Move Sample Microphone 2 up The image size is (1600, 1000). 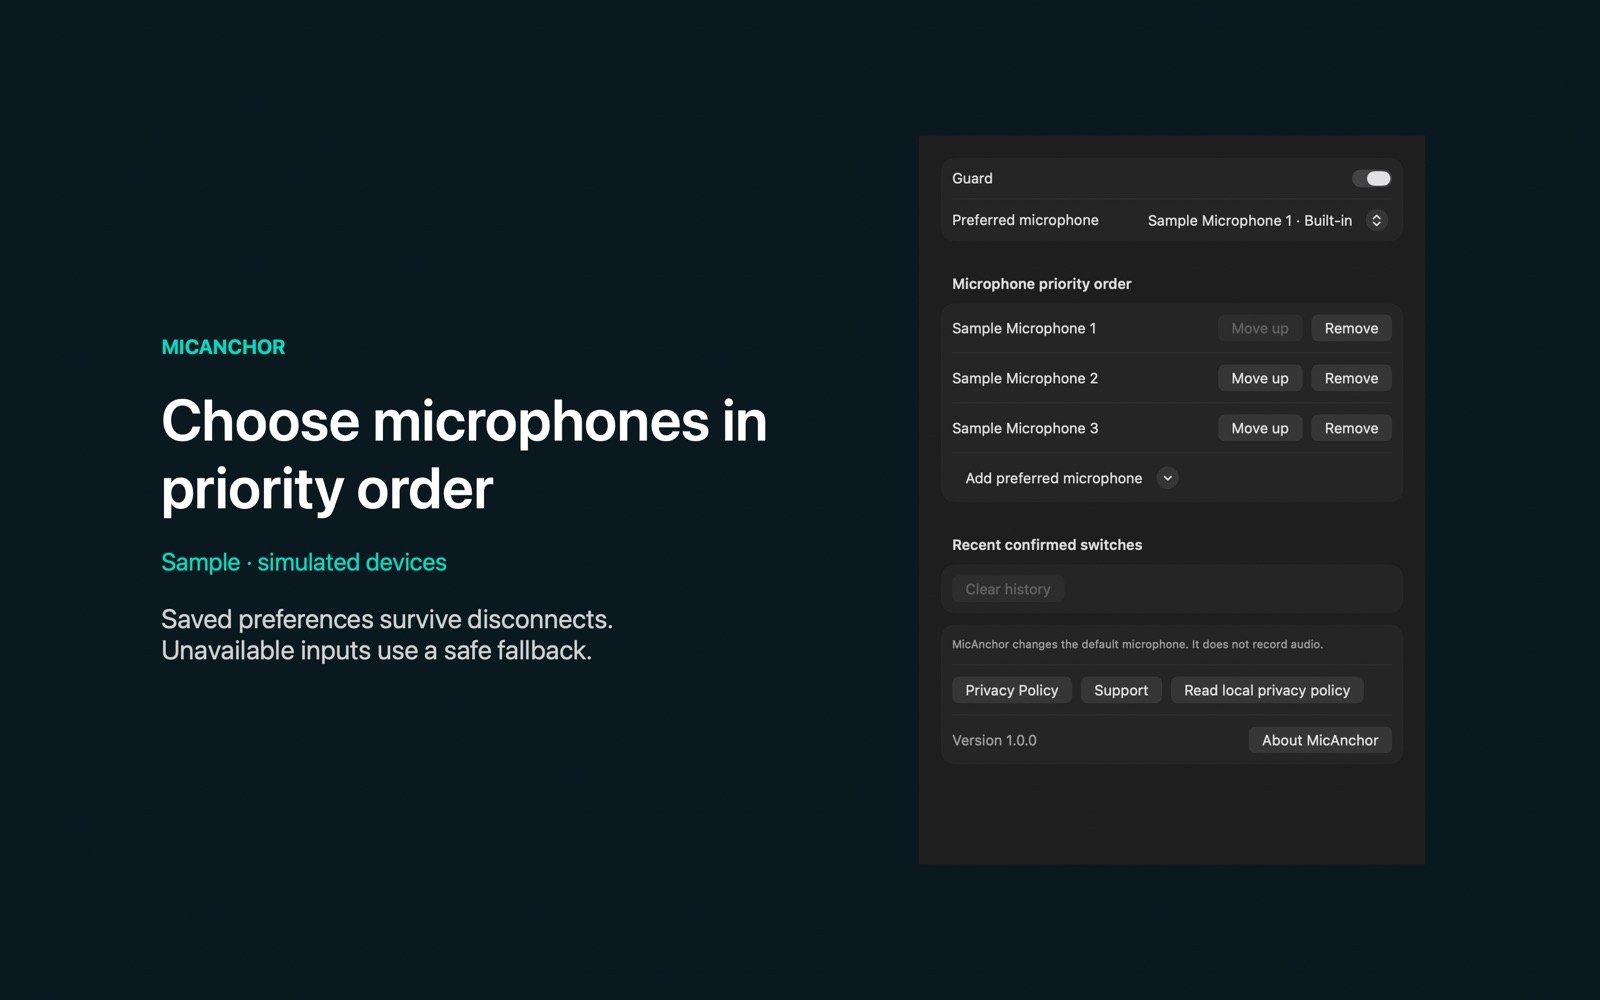[x=1260, y=378]
